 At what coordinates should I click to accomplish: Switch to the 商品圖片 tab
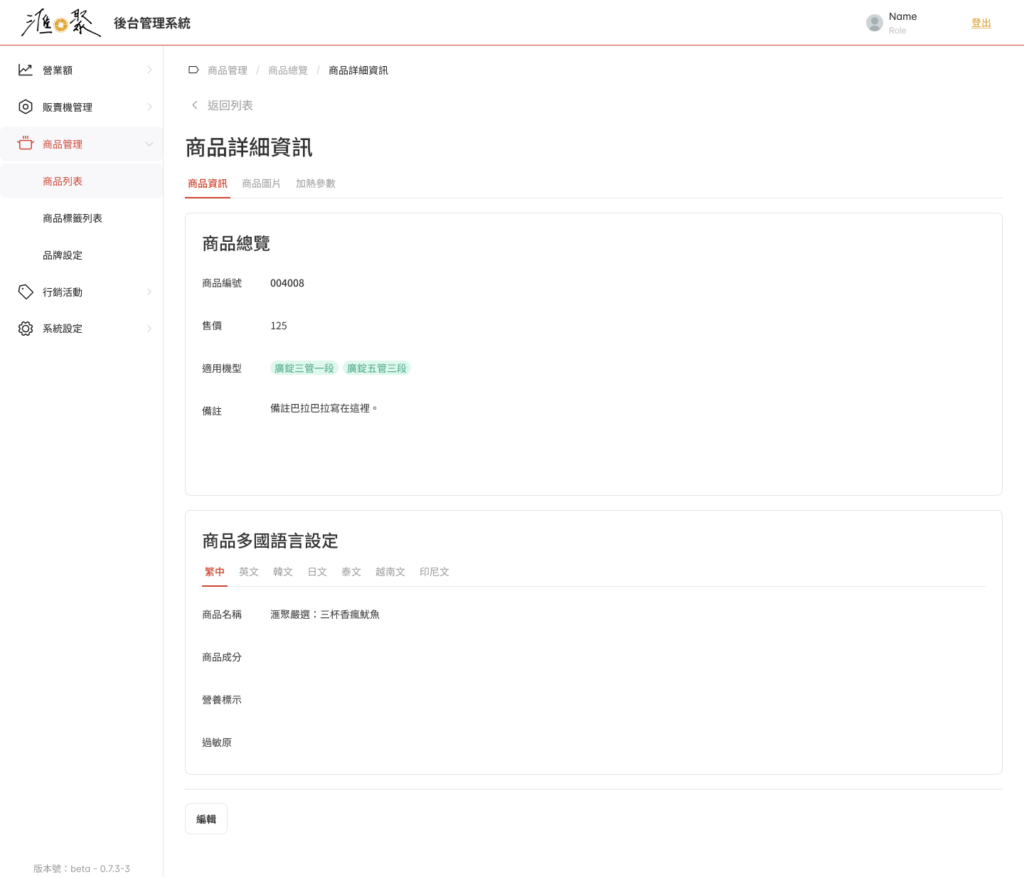(x=261, y=184)
